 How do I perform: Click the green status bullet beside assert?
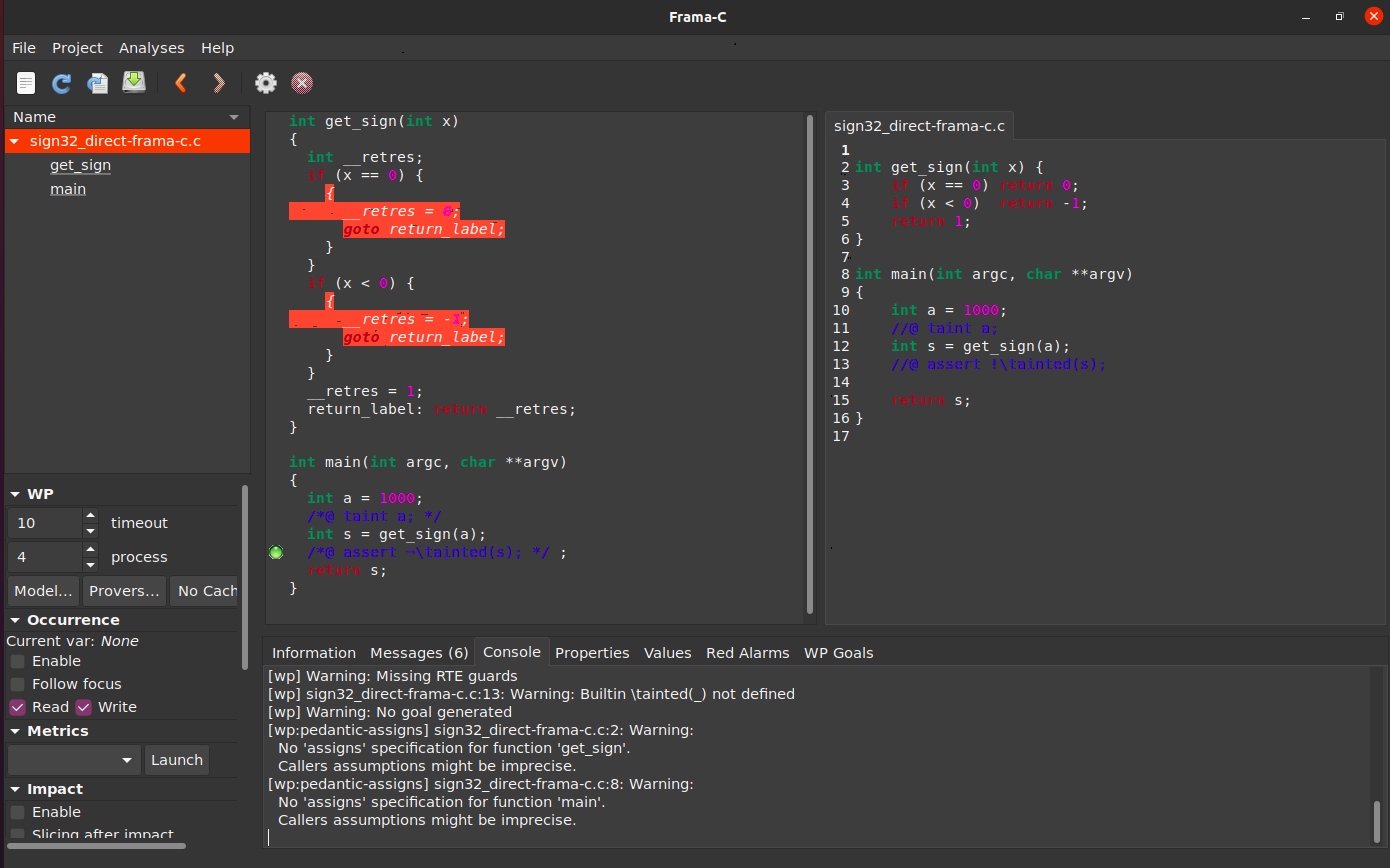point(277,552)
